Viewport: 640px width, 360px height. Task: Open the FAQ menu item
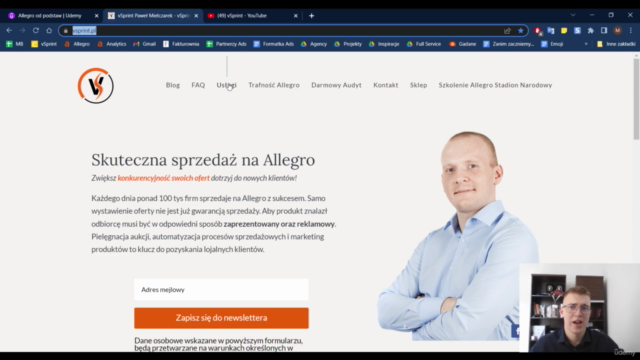[x=198, y=85]
